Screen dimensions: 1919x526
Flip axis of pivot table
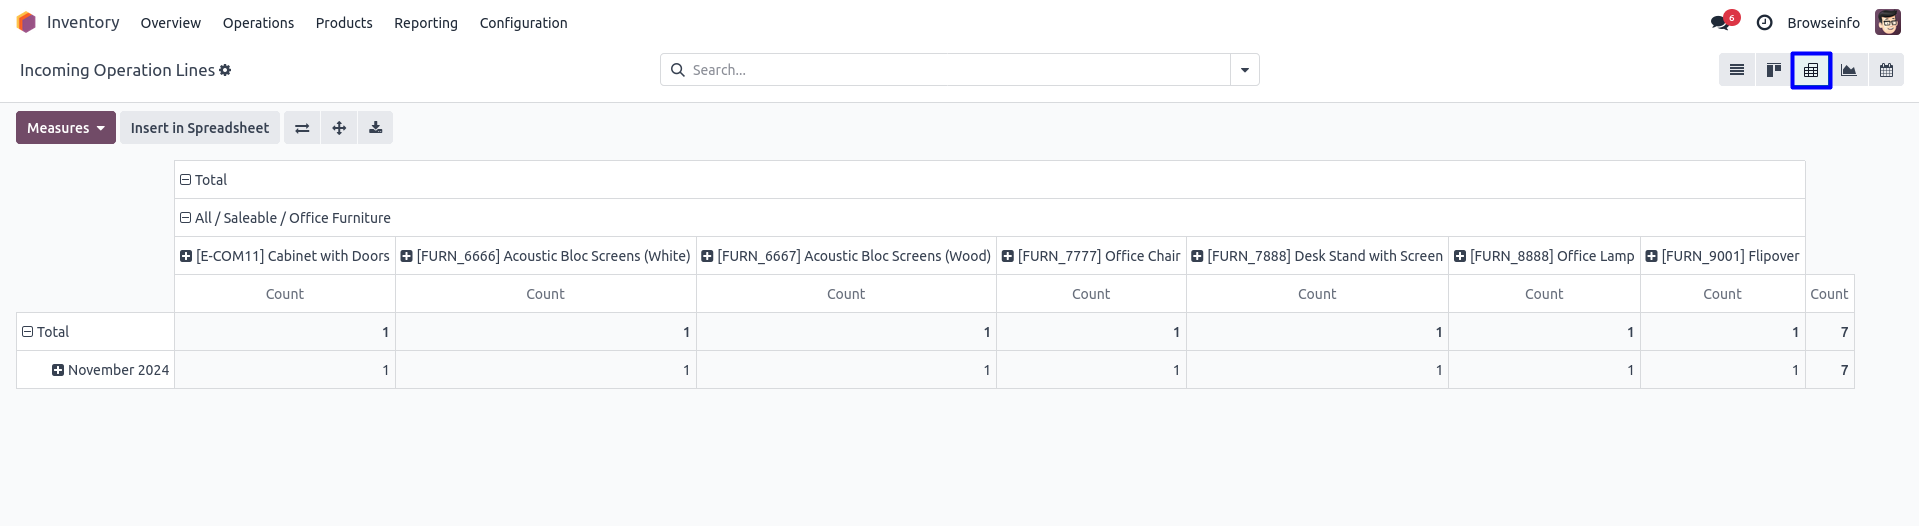coord(302,128)
